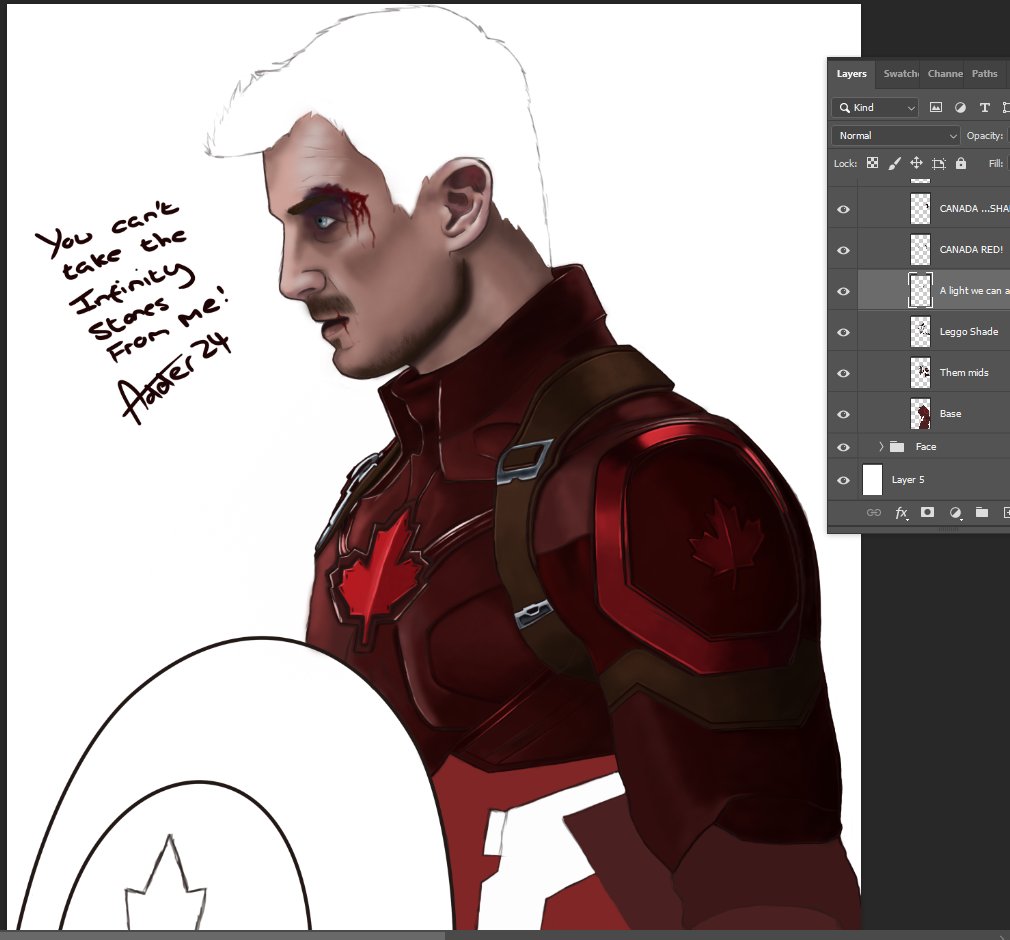Screen dimensions: 1010x940
Task: Select the Leggo Shade layer thumbnail
Action: point(920,332)
